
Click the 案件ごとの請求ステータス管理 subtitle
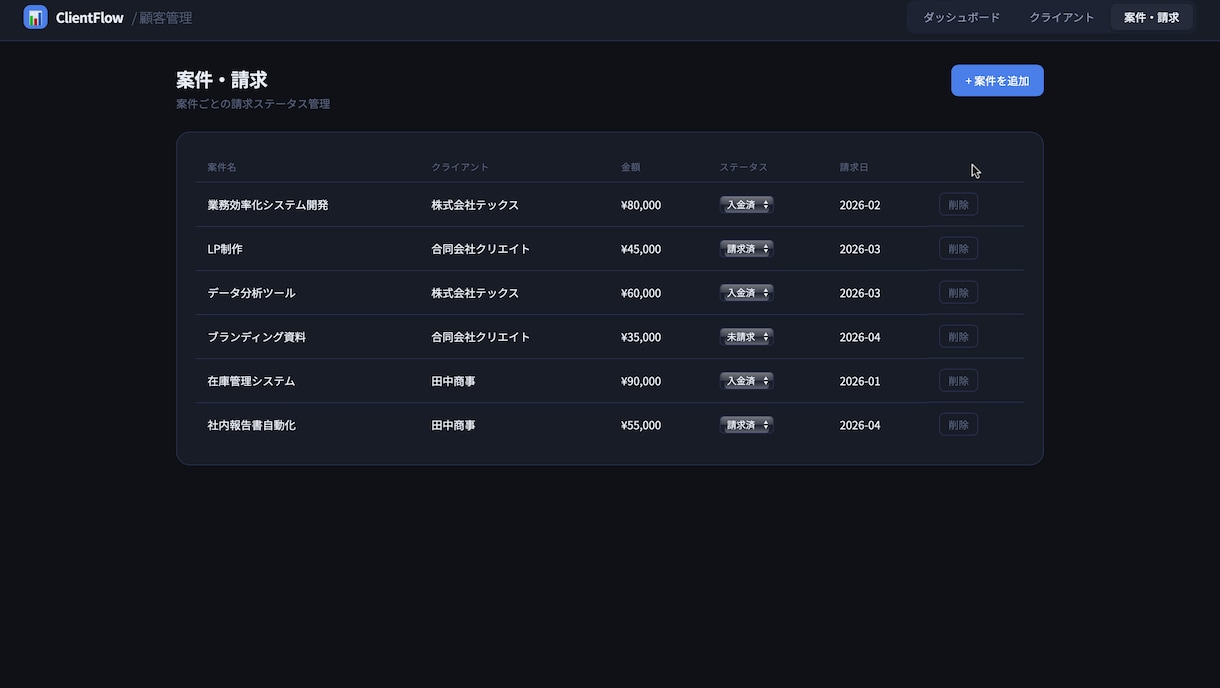point(253,104)
